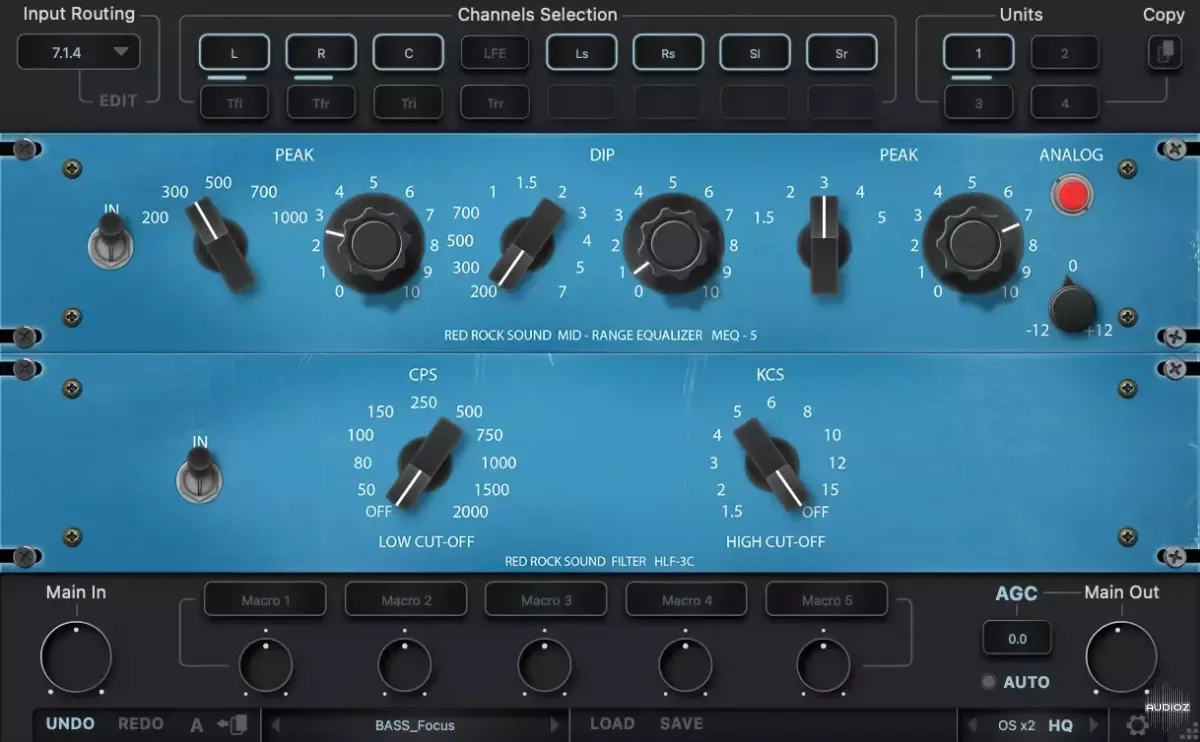Select the R channel
This screenshot has width=1200, height=742.
[321, 53]
